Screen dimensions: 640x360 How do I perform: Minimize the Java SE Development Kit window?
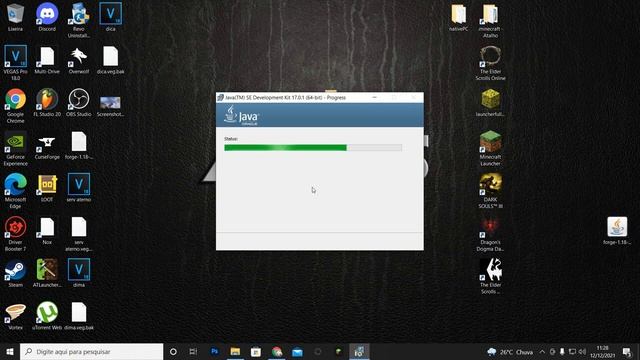pyautogui.click(x=374, y=98)
